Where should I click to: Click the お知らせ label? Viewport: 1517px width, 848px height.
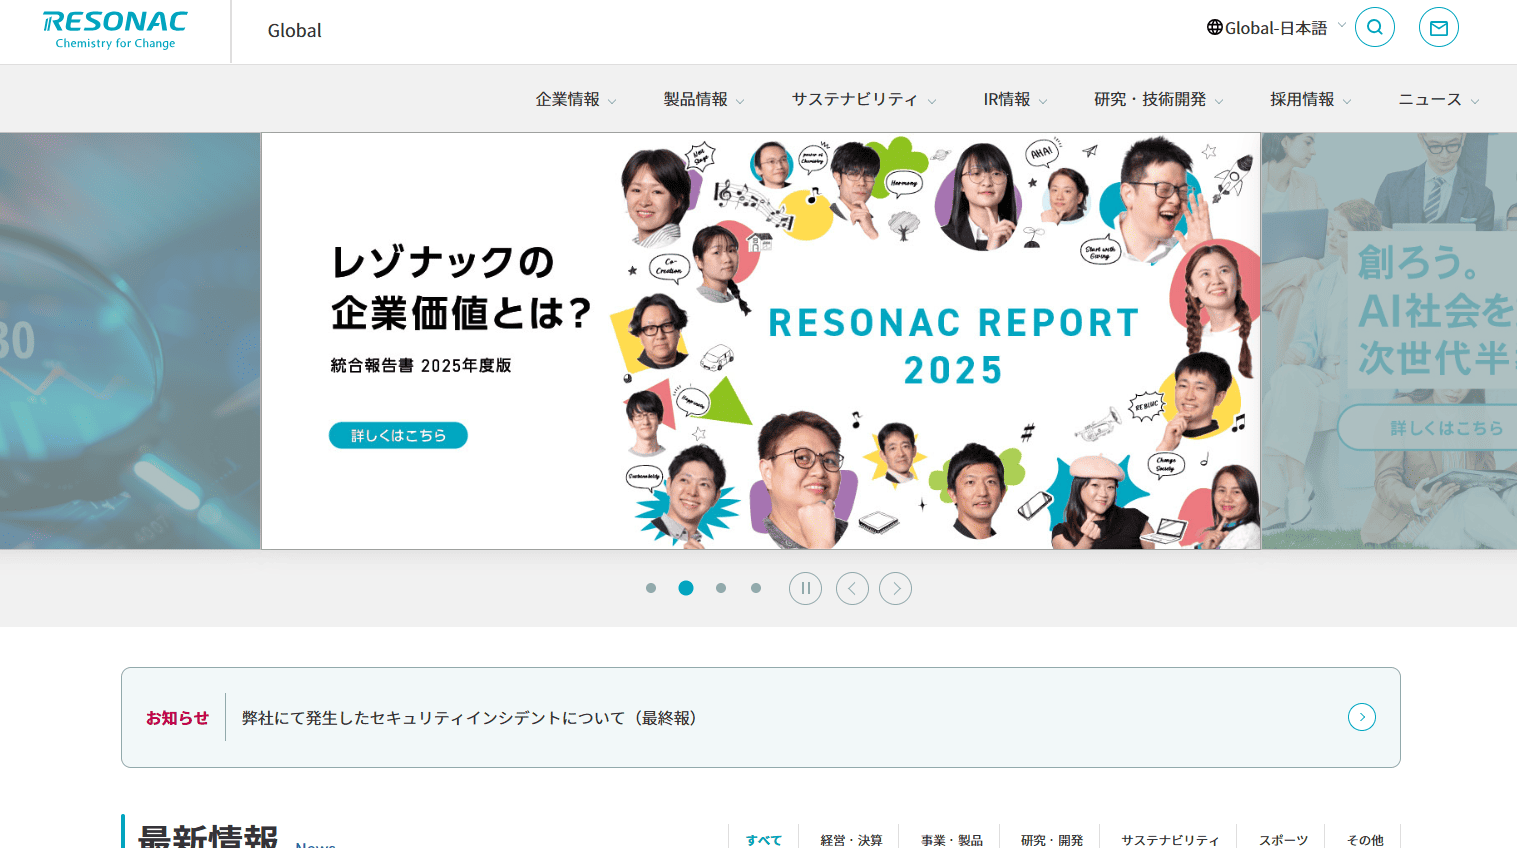click(177, 718)
